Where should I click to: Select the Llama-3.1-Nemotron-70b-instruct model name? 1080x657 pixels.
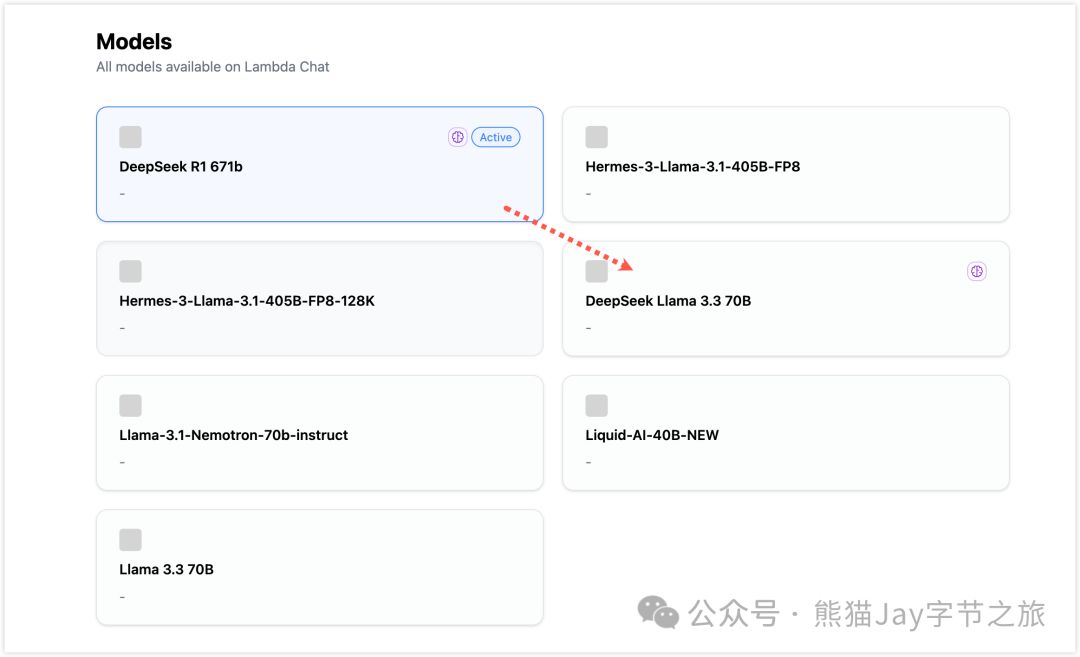(x=233, y=435)
